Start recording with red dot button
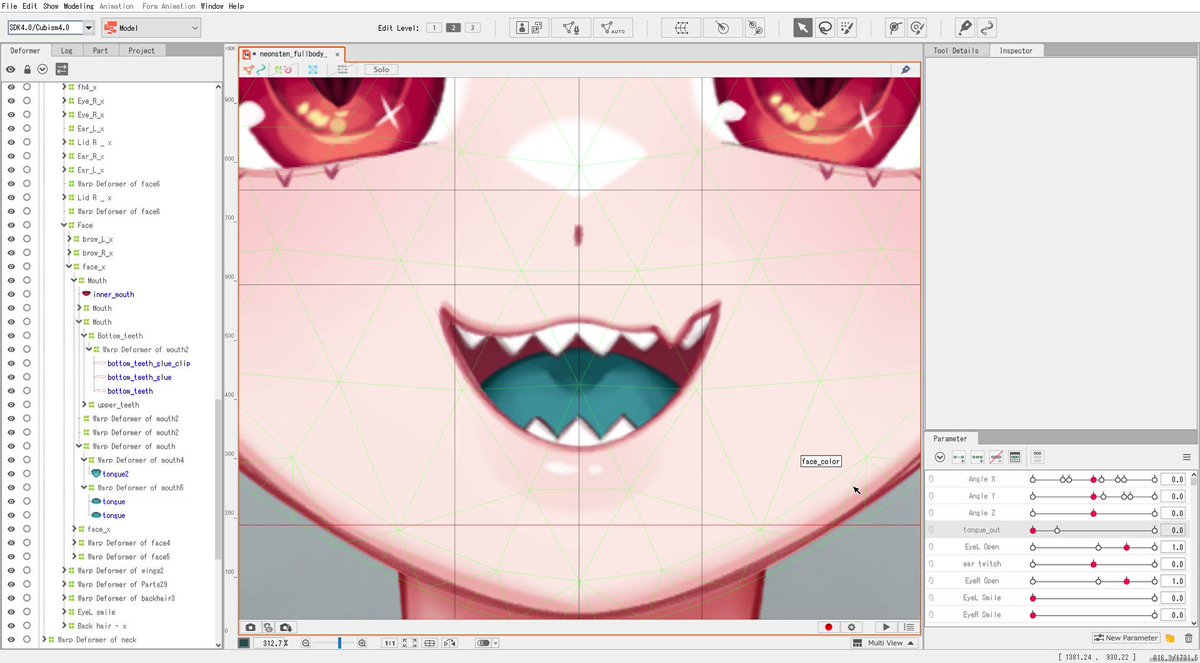1200x663 pixels. click(x=828, y=627)
